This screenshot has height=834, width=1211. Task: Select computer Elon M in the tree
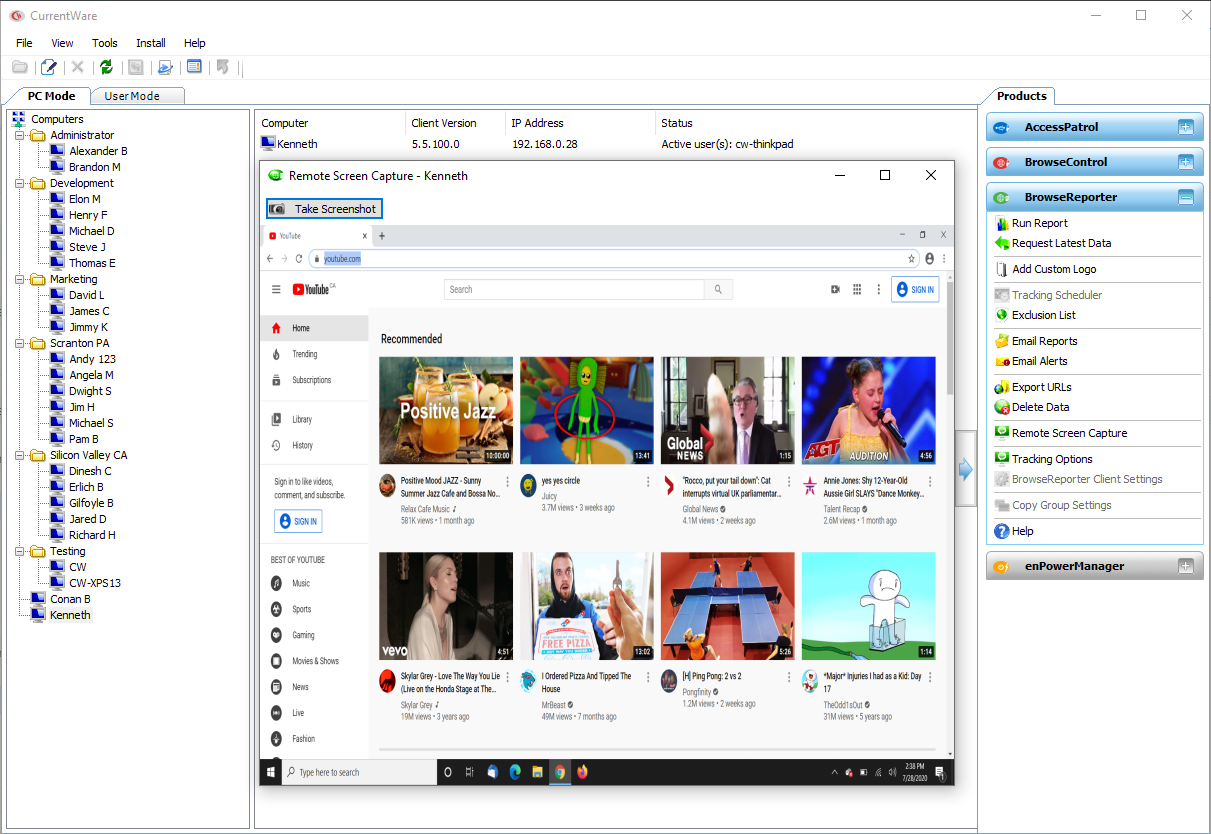85,199
